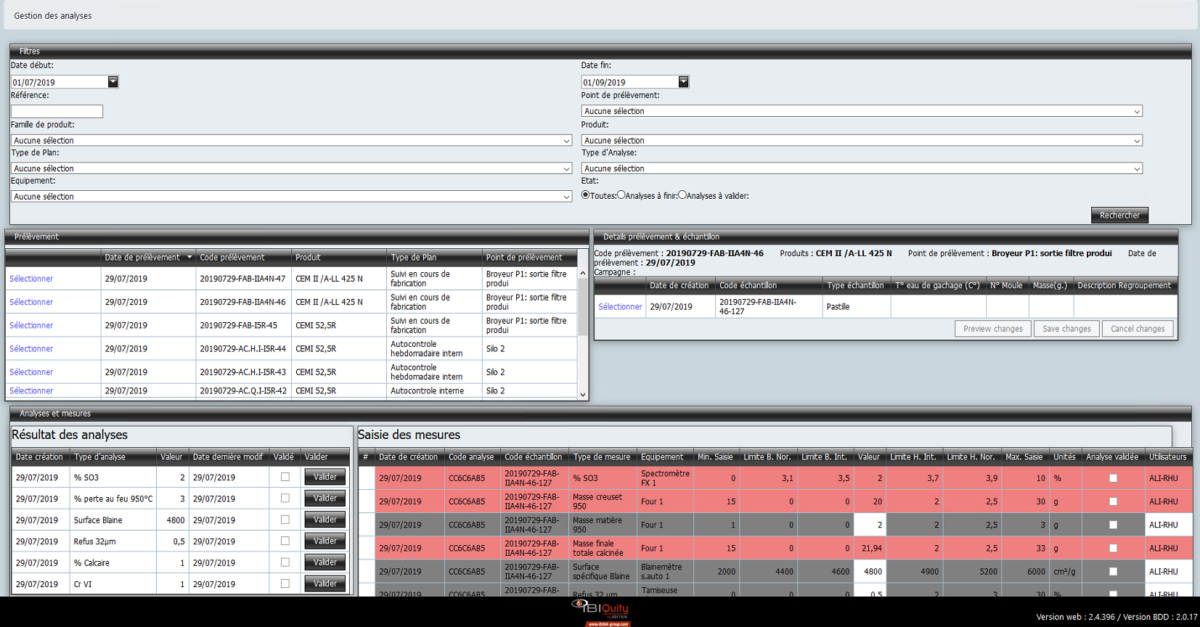Select the Analyses à finir radio option
This screenshot has width=1200, height=627.
[622, 196]
